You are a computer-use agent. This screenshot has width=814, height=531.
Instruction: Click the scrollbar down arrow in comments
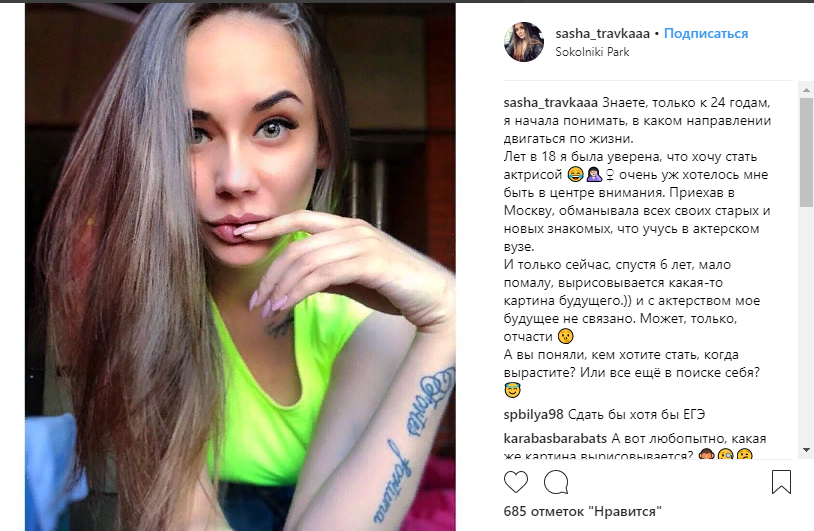[806, 450]
